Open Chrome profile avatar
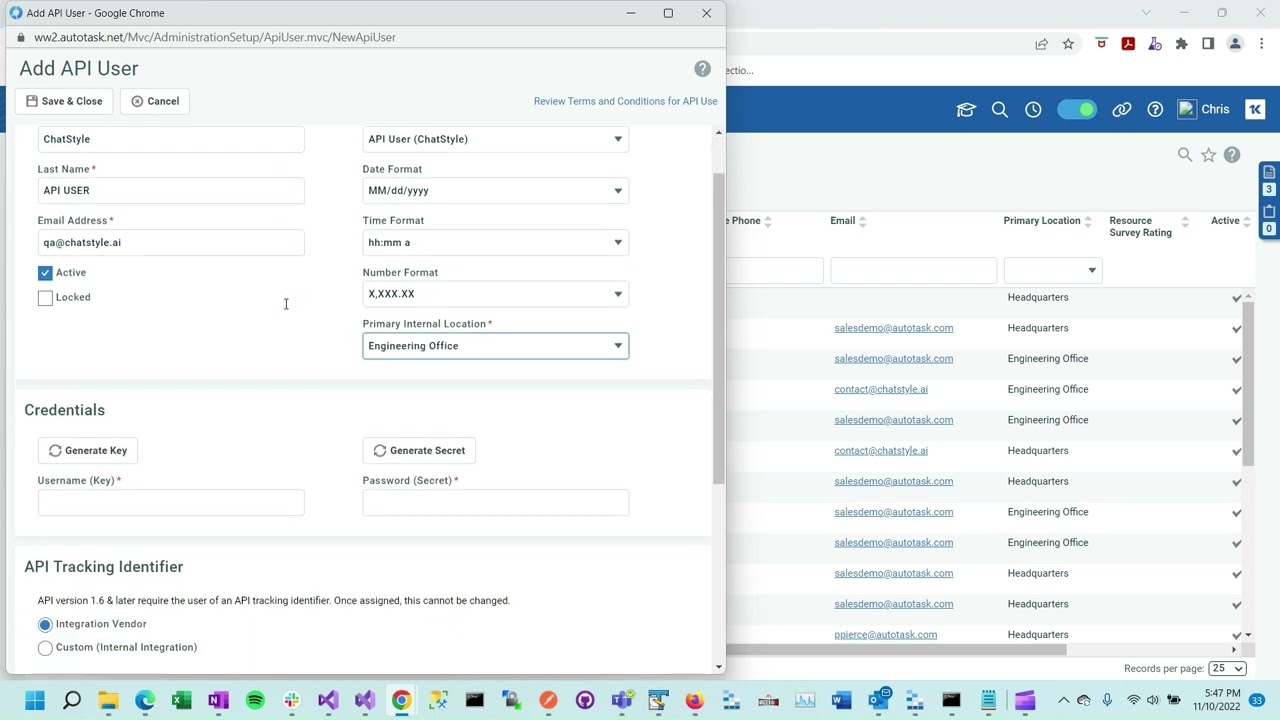Screen dimensions: 1280x720 1235,44
